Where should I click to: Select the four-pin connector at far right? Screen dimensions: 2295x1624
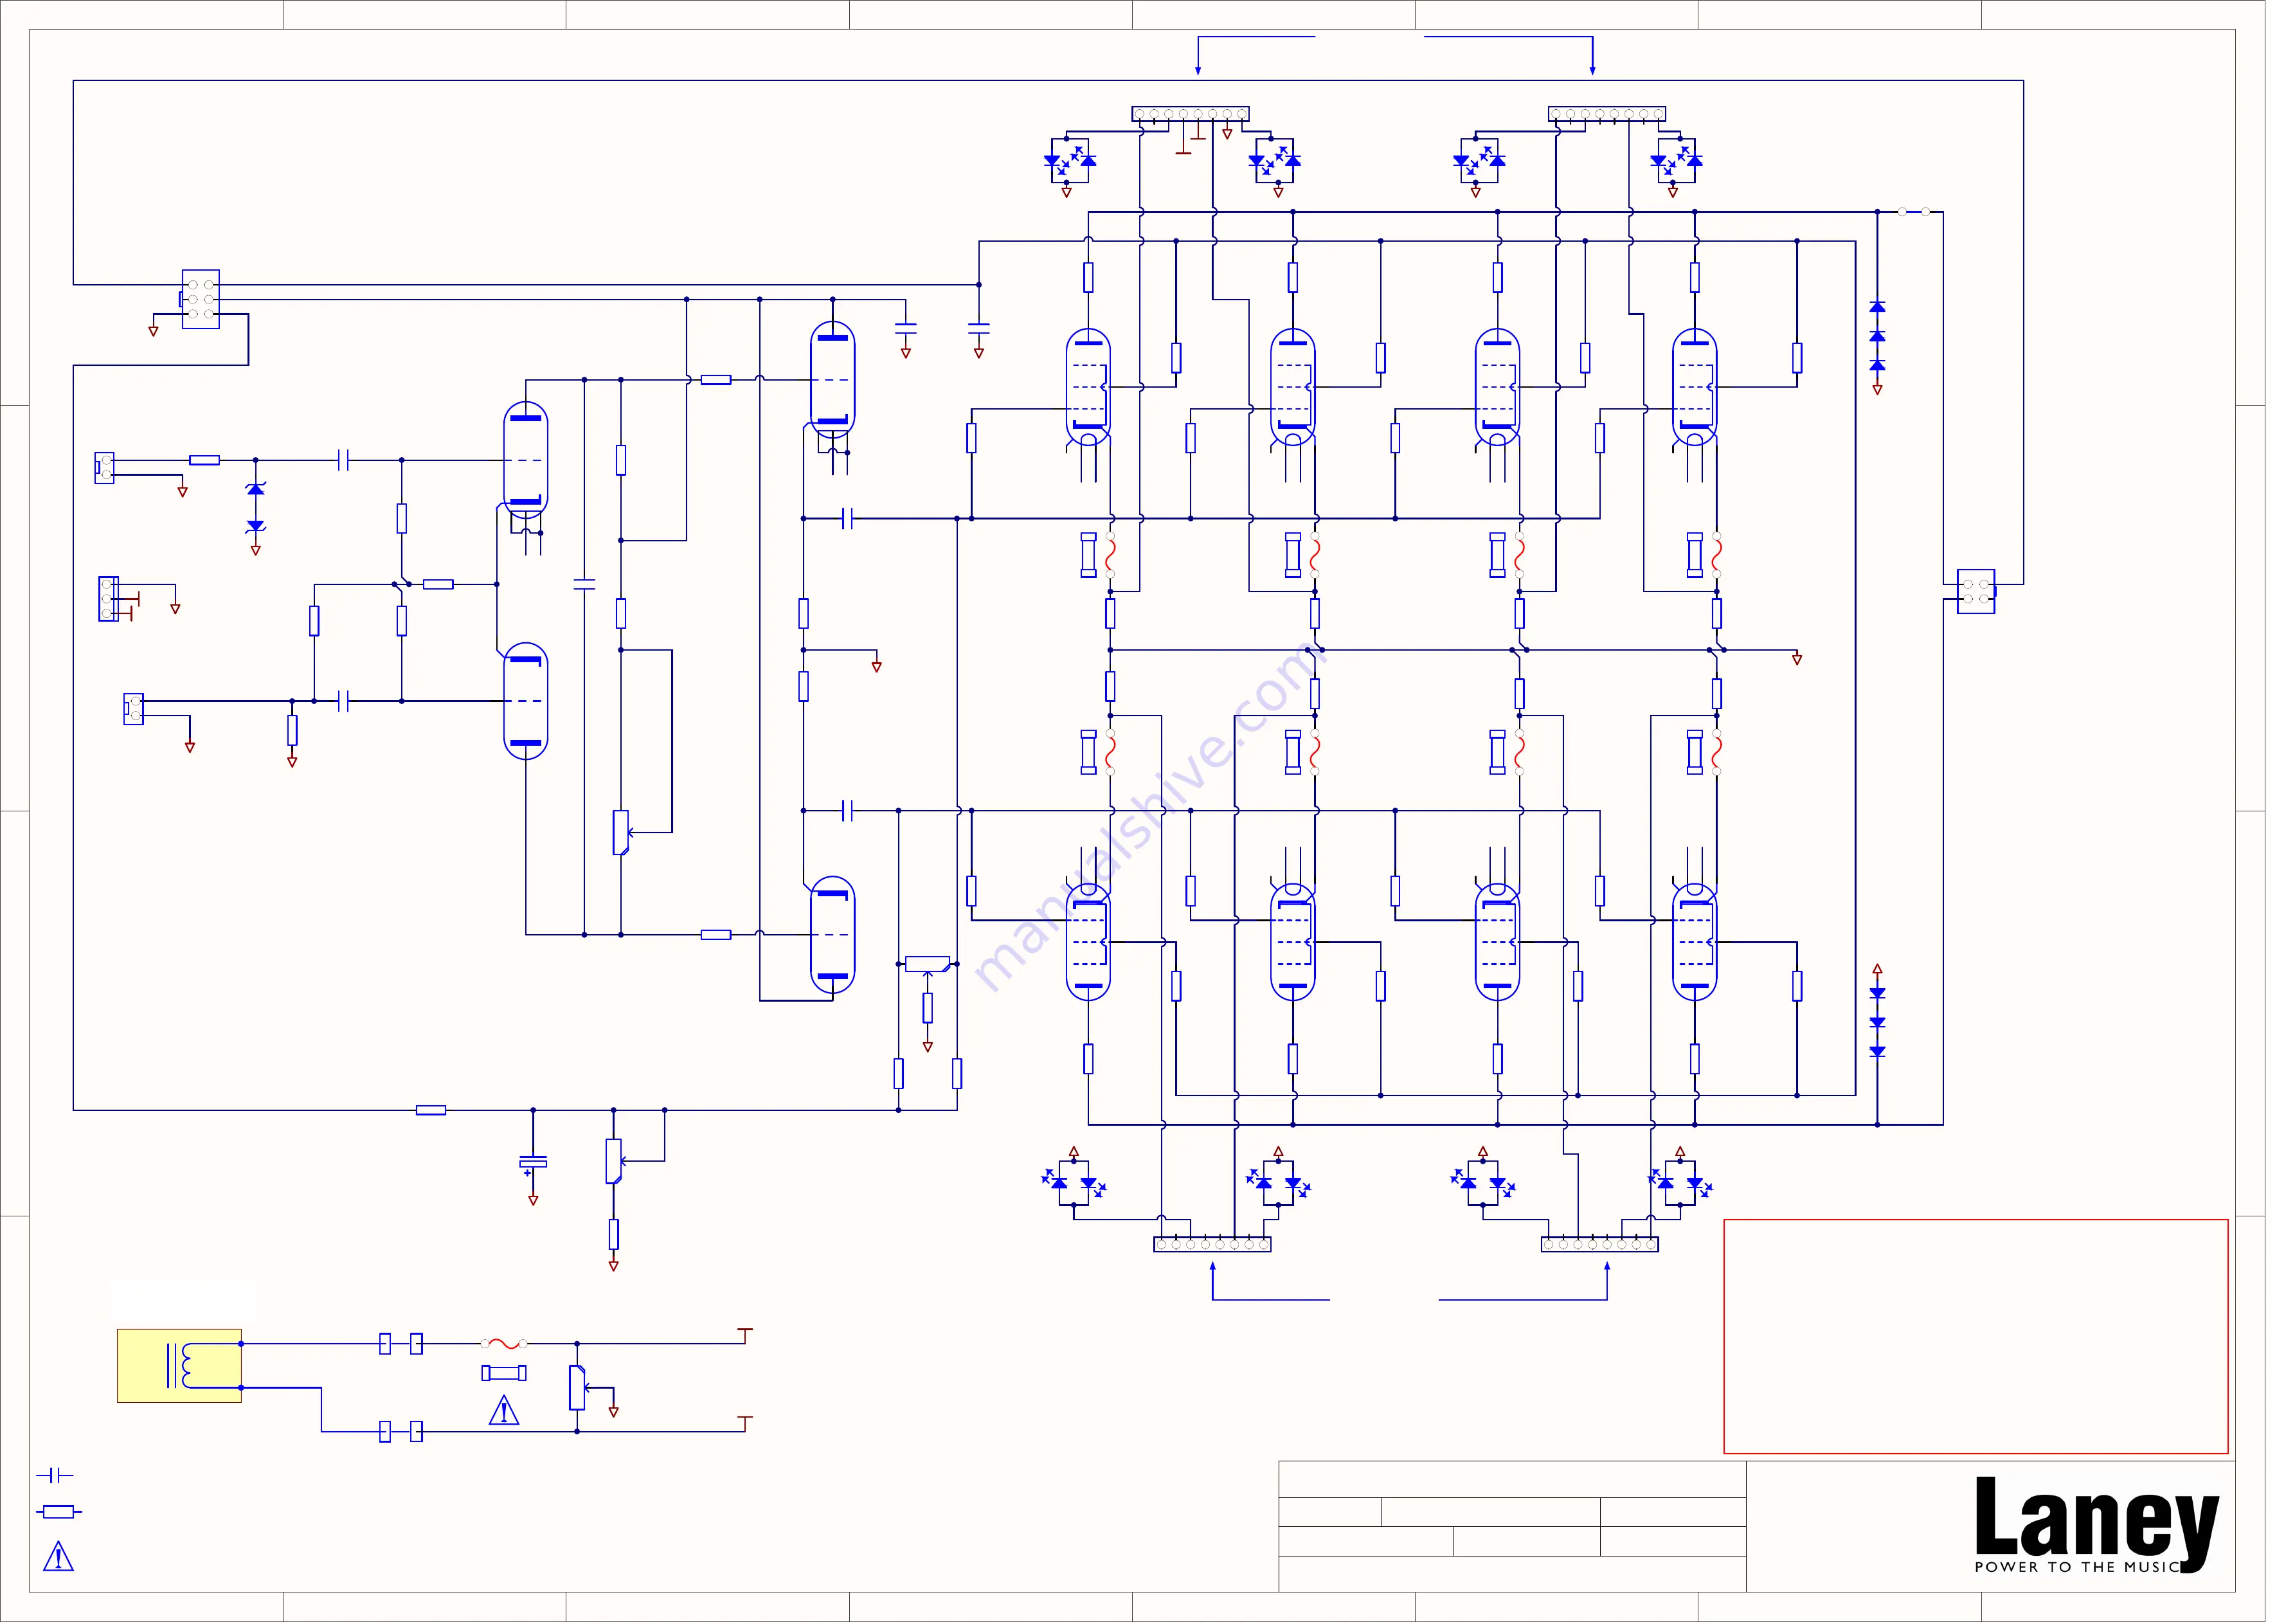pyautogui.click(x=1976, y=591)
